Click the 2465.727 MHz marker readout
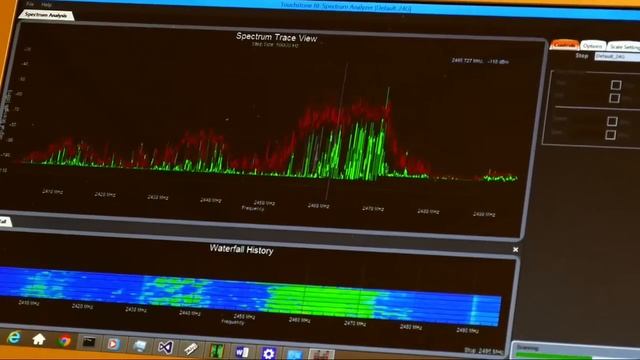640x360 pixels. coord(480,61)
